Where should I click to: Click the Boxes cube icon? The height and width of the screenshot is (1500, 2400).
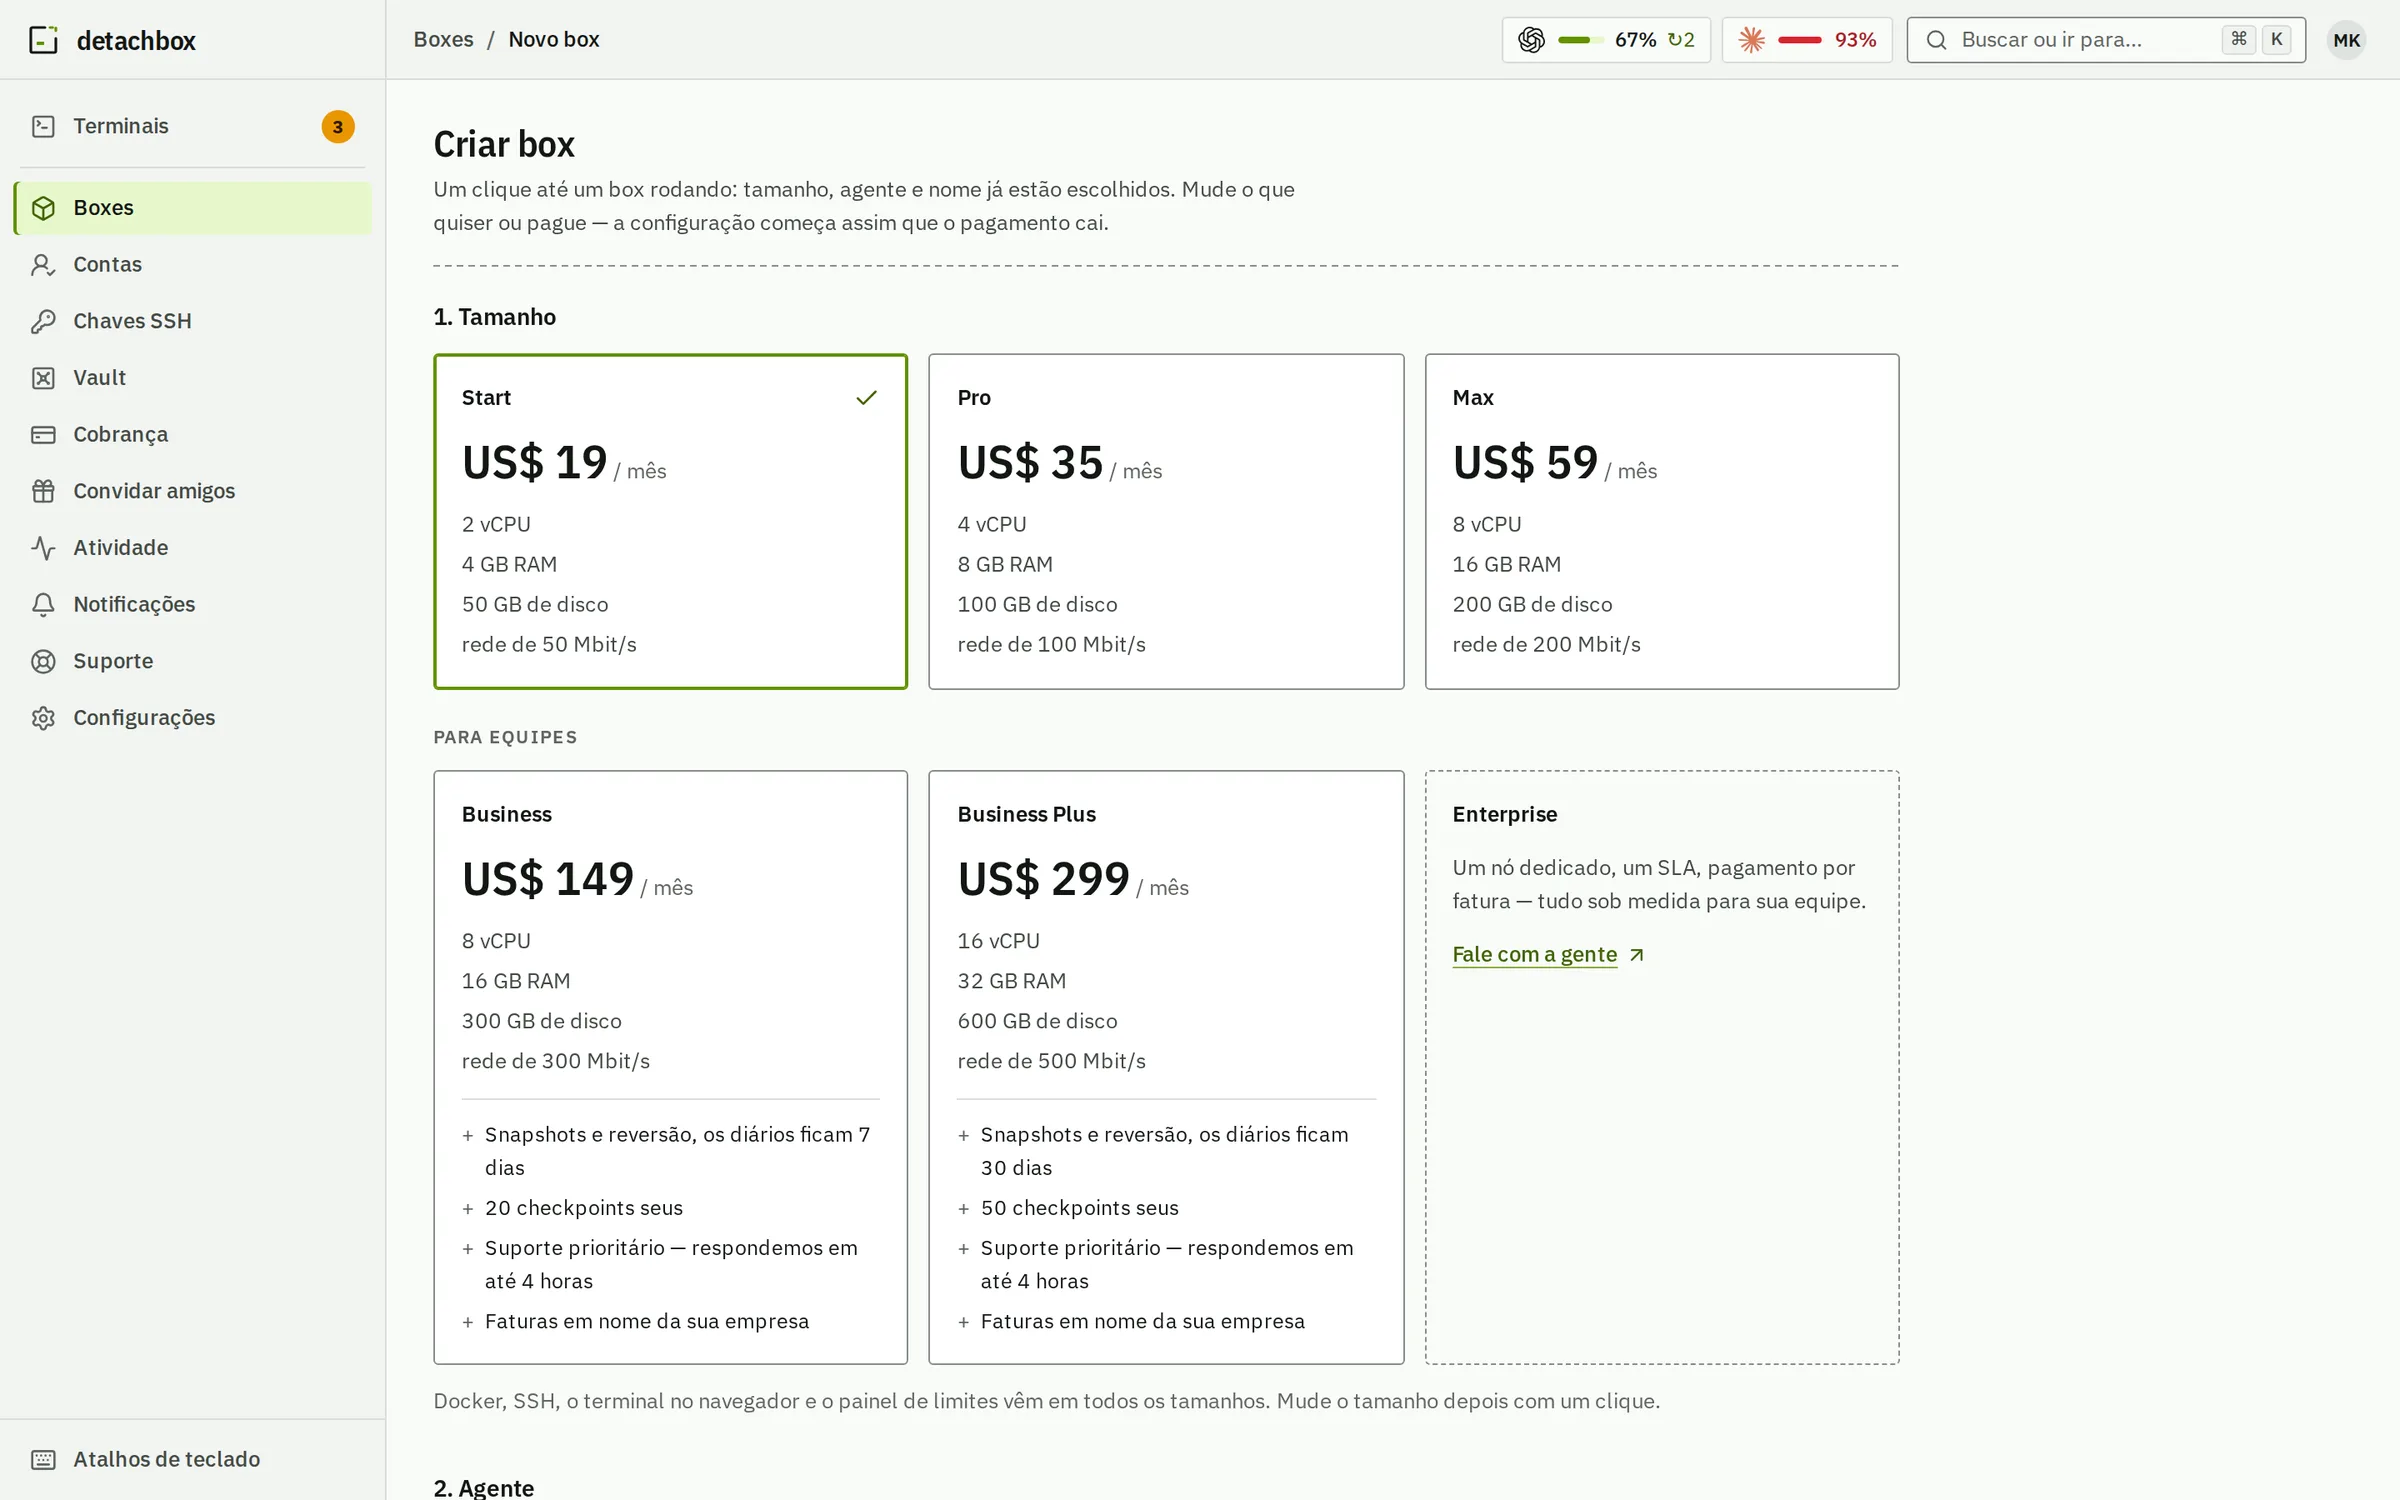click(x=43, y=208)
